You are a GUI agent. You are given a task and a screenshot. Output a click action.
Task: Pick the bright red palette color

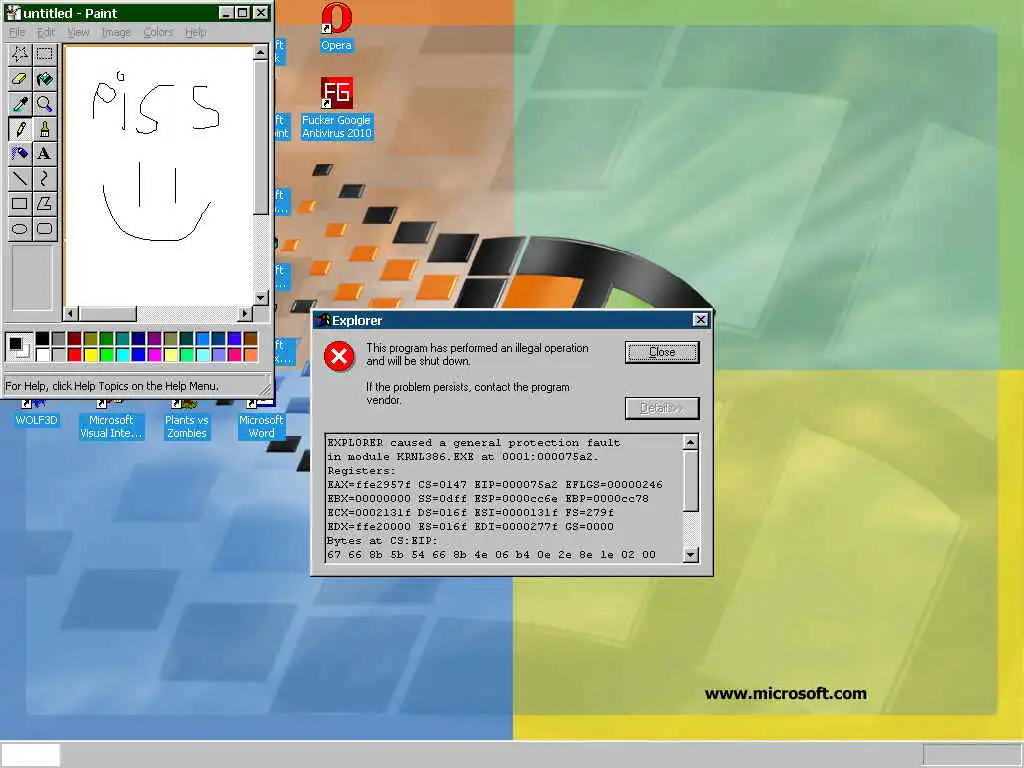click(x=74, y=355)
